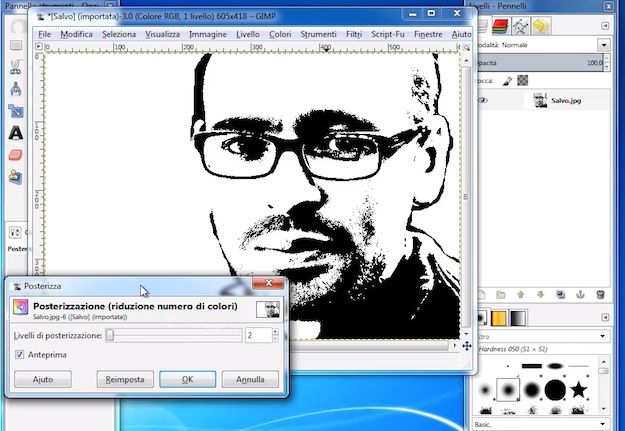Switch to the Gradients tab (black-white swatch)

click(517, 318)
